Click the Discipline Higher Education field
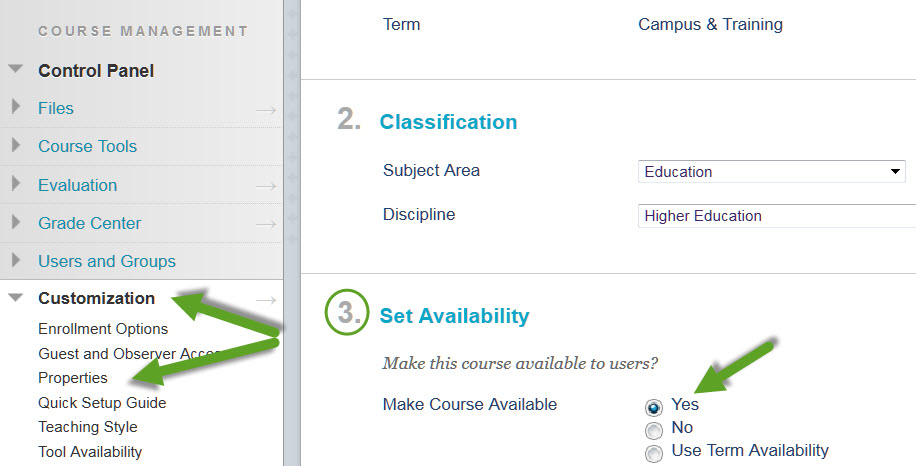Viewport: 916px width, 466px height. pyautogui.click(x=777, y=215)
